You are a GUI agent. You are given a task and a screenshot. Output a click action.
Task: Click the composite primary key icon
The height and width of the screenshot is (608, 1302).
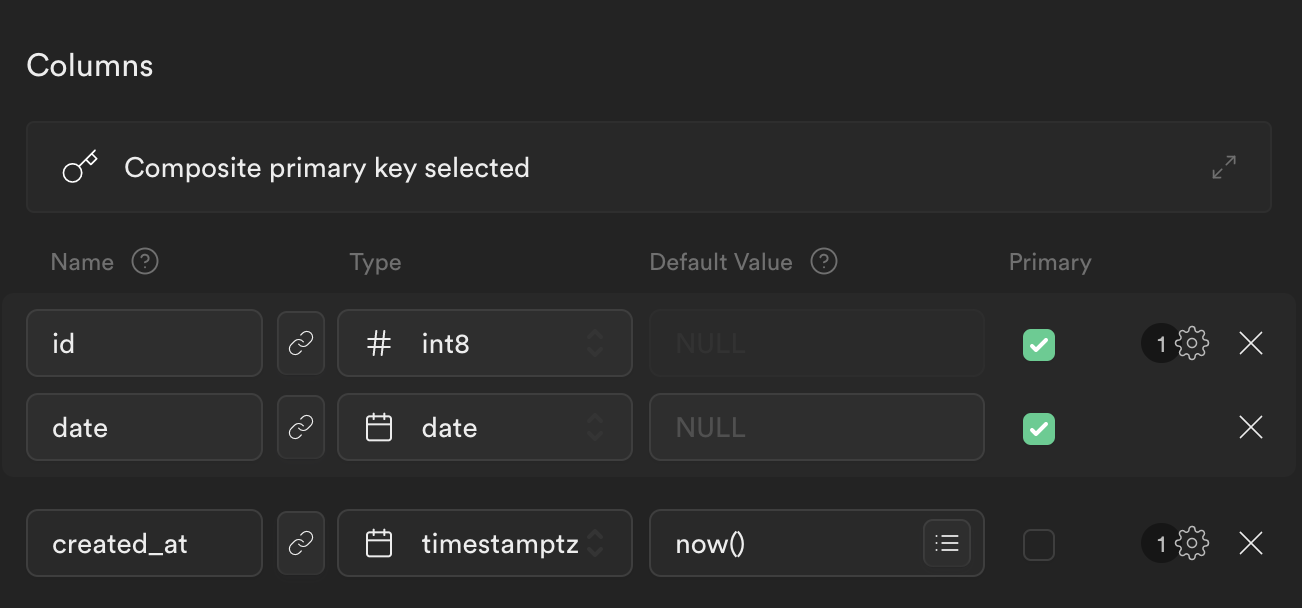[78, 166]
